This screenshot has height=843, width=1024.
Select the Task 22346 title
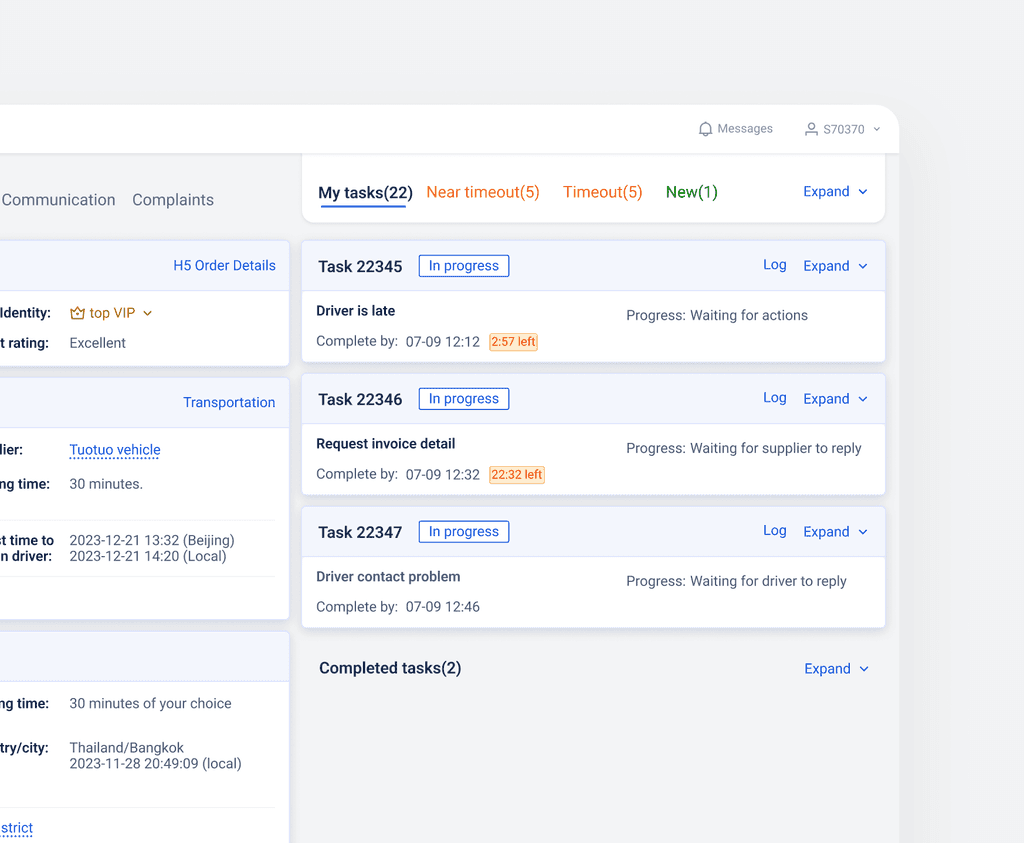pyautogui.click(x=360, y=400)
